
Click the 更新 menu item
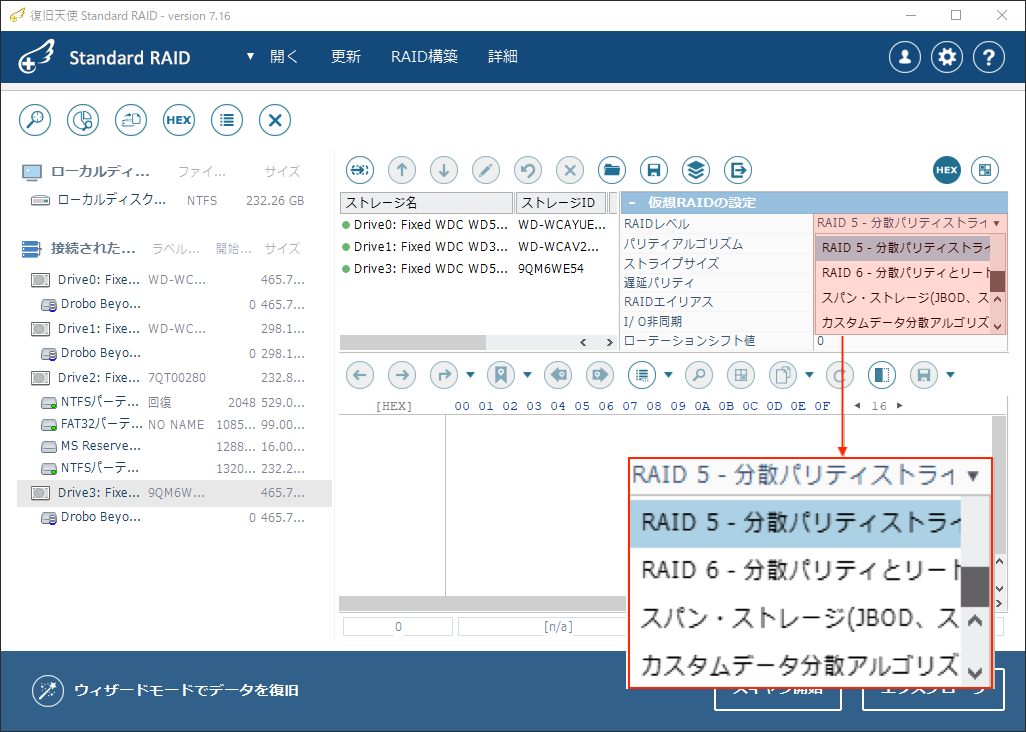tap(345, 57)
